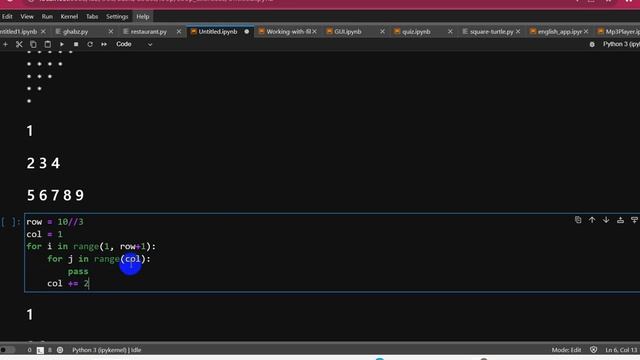
Task: Close the GUI.ipynb tab
Action: click(382, 31)
